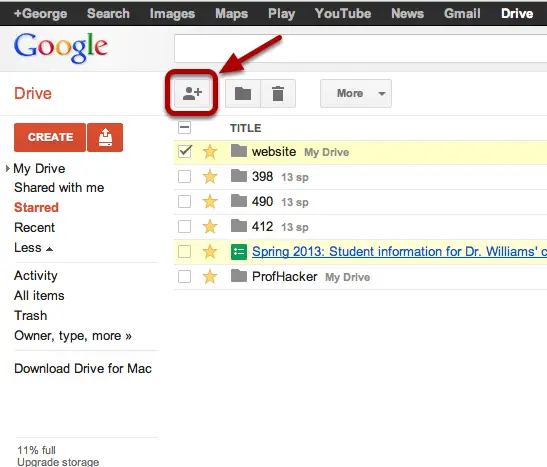Toggle the select-all checkbox beside TITLE
This screenshot has height=467, width=547.
(x=184, y=127)
